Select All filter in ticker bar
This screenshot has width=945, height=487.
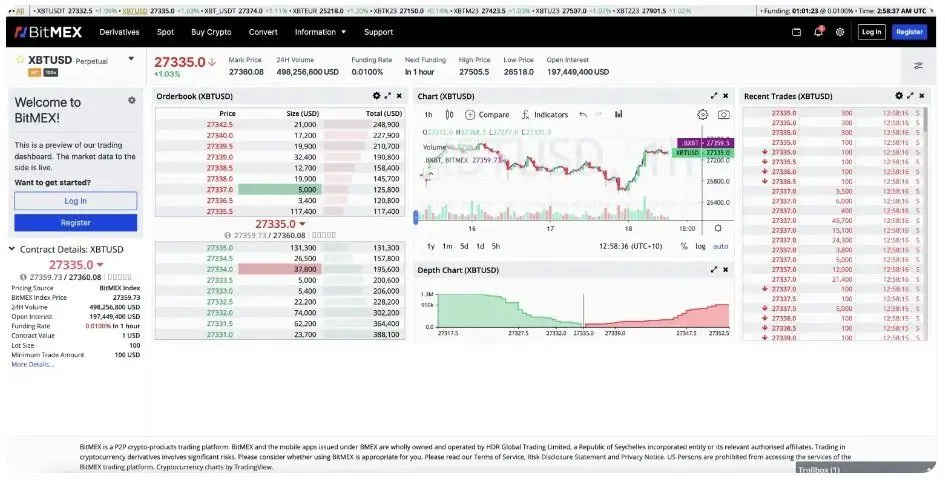tap(20, 11)
